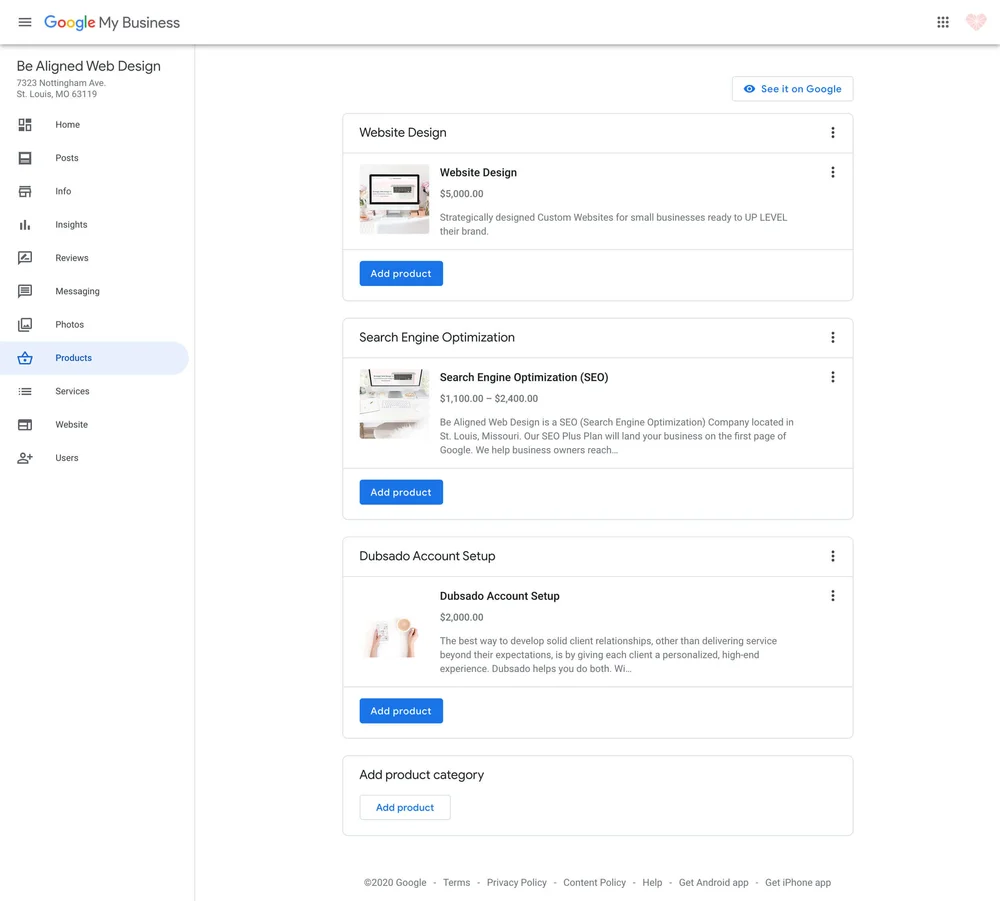Click the See it on Google button
Viewport: 1000px width, 901px height.
(793, 88)
